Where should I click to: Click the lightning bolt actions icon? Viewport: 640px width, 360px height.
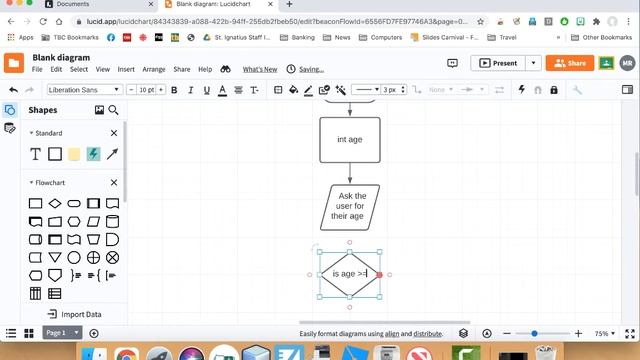(521, 89)
